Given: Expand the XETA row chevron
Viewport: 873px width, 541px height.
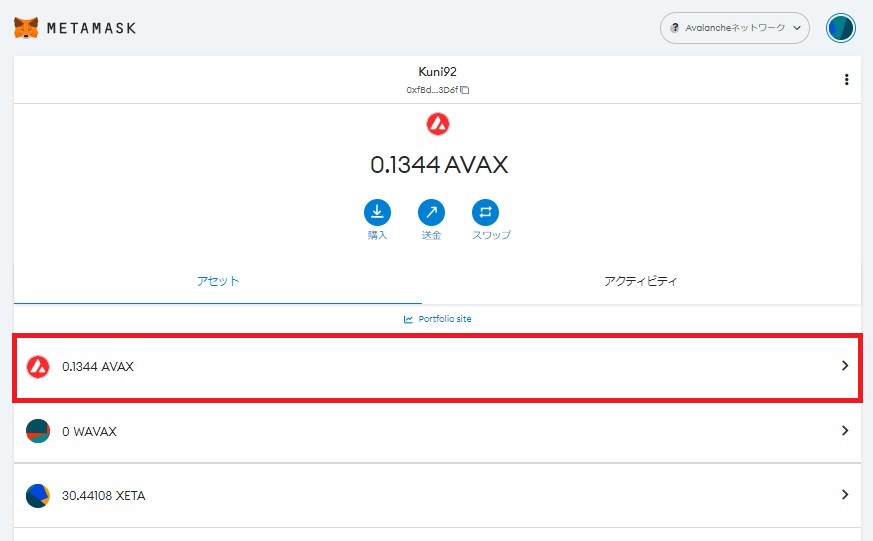Looking at the screenshot, I should pos(845,494).
